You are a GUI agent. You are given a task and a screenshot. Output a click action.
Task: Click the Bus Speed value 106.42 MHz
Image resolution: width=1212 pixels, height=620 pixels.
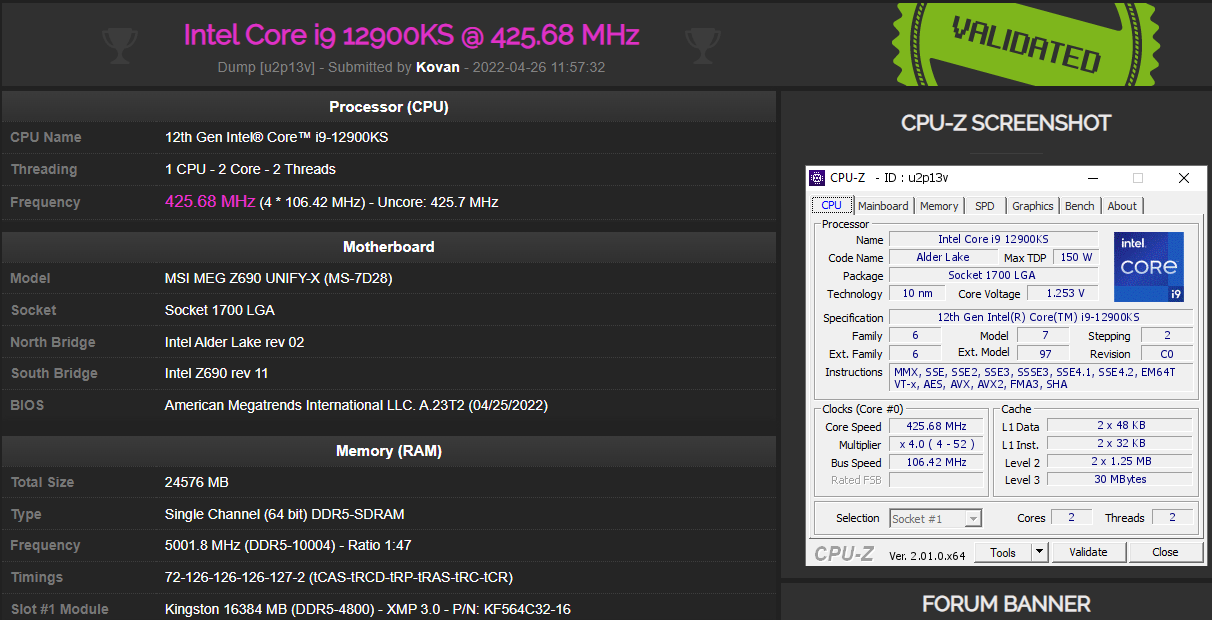pyautogui.click(x=936, y=463)
